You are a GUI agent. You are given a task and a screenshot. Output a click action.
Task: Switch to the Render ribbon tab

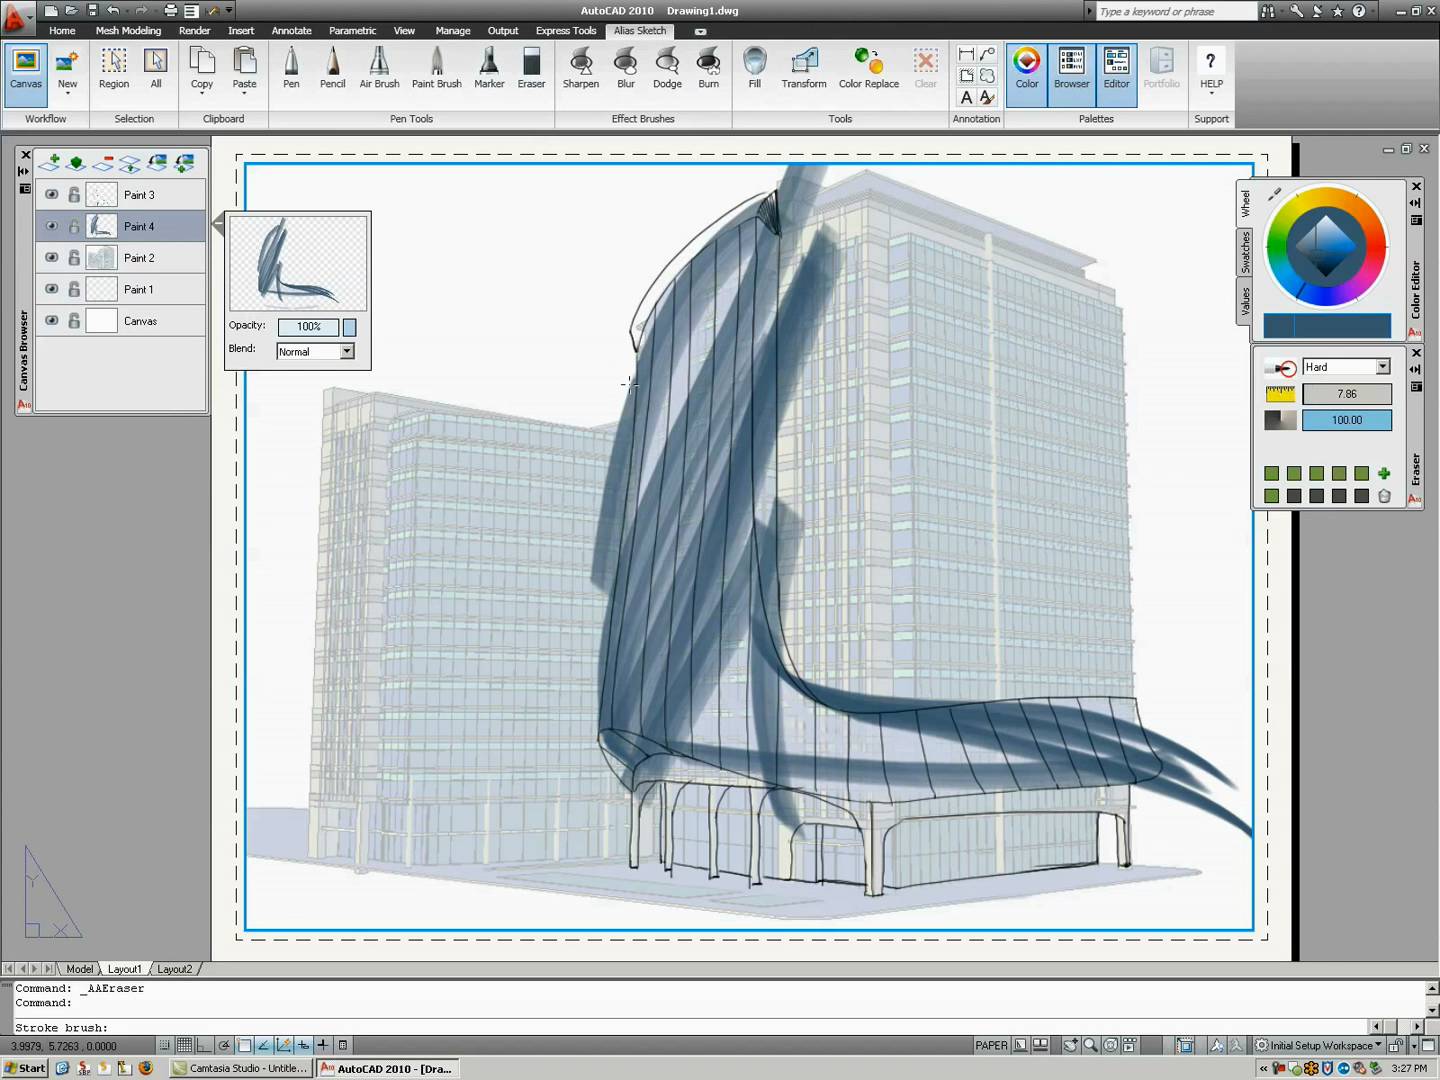[x=194, y=31]
